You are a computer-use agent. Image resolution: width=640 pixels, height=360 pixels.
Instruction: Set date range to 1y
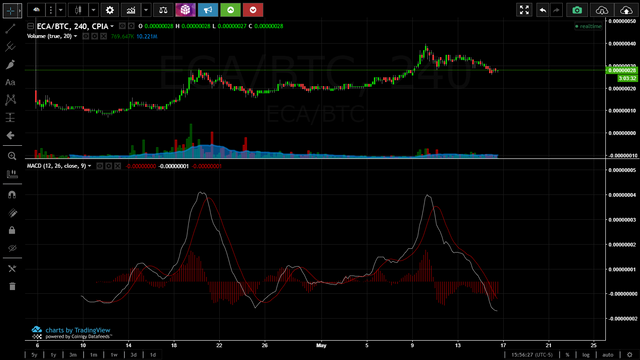53,355
